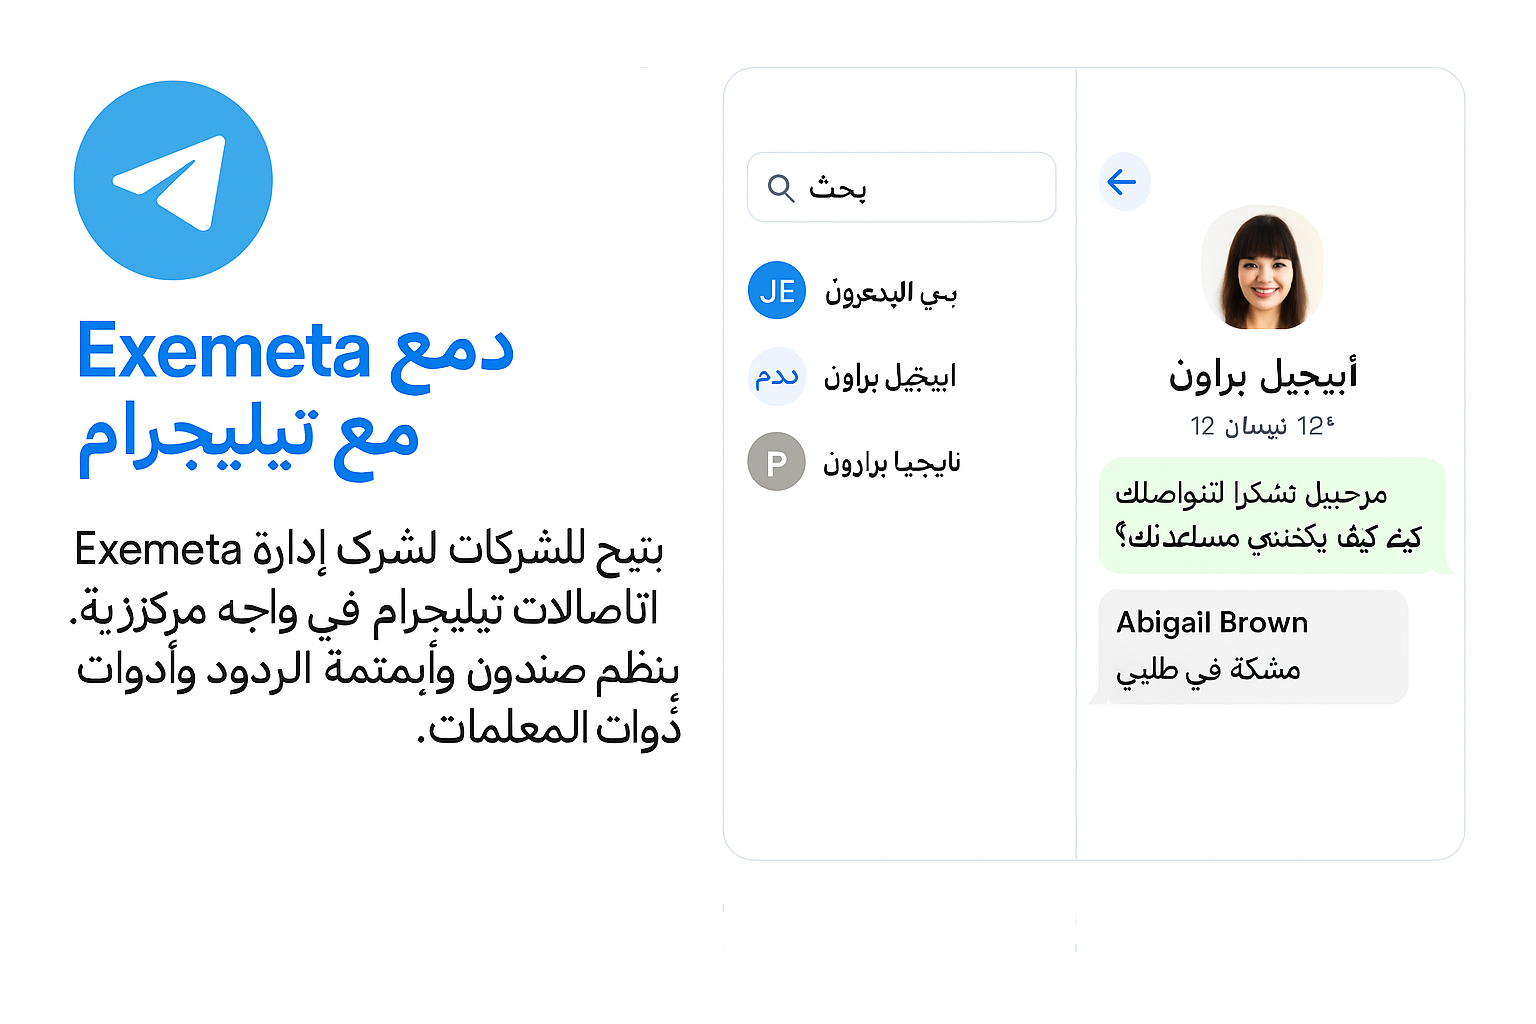Open the contact name beside the JE avatar
This screenshot has width=1536, height=1024.
tap(890, 292)
